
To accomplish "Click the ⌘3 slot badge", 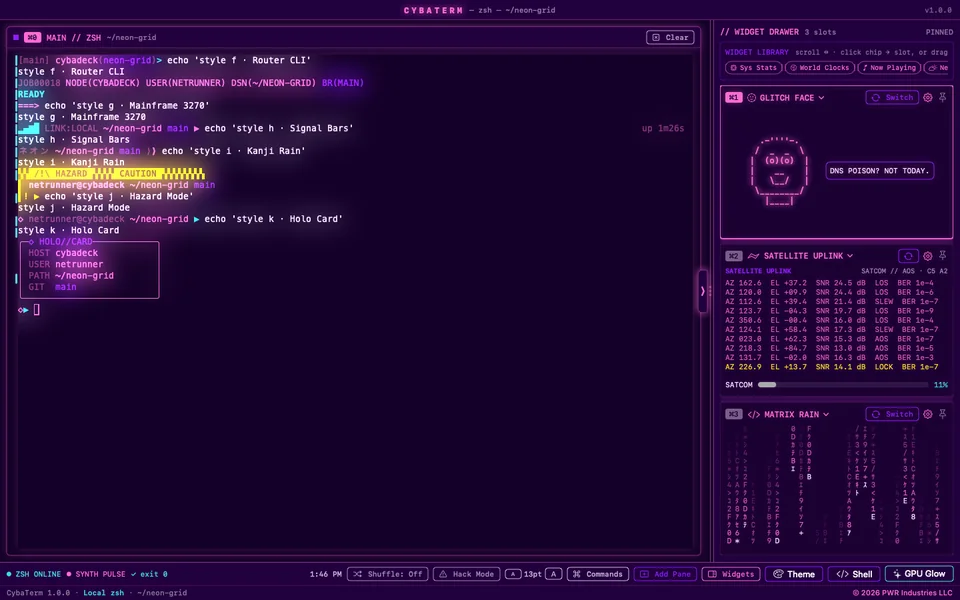I will click(x=733, y=414).
